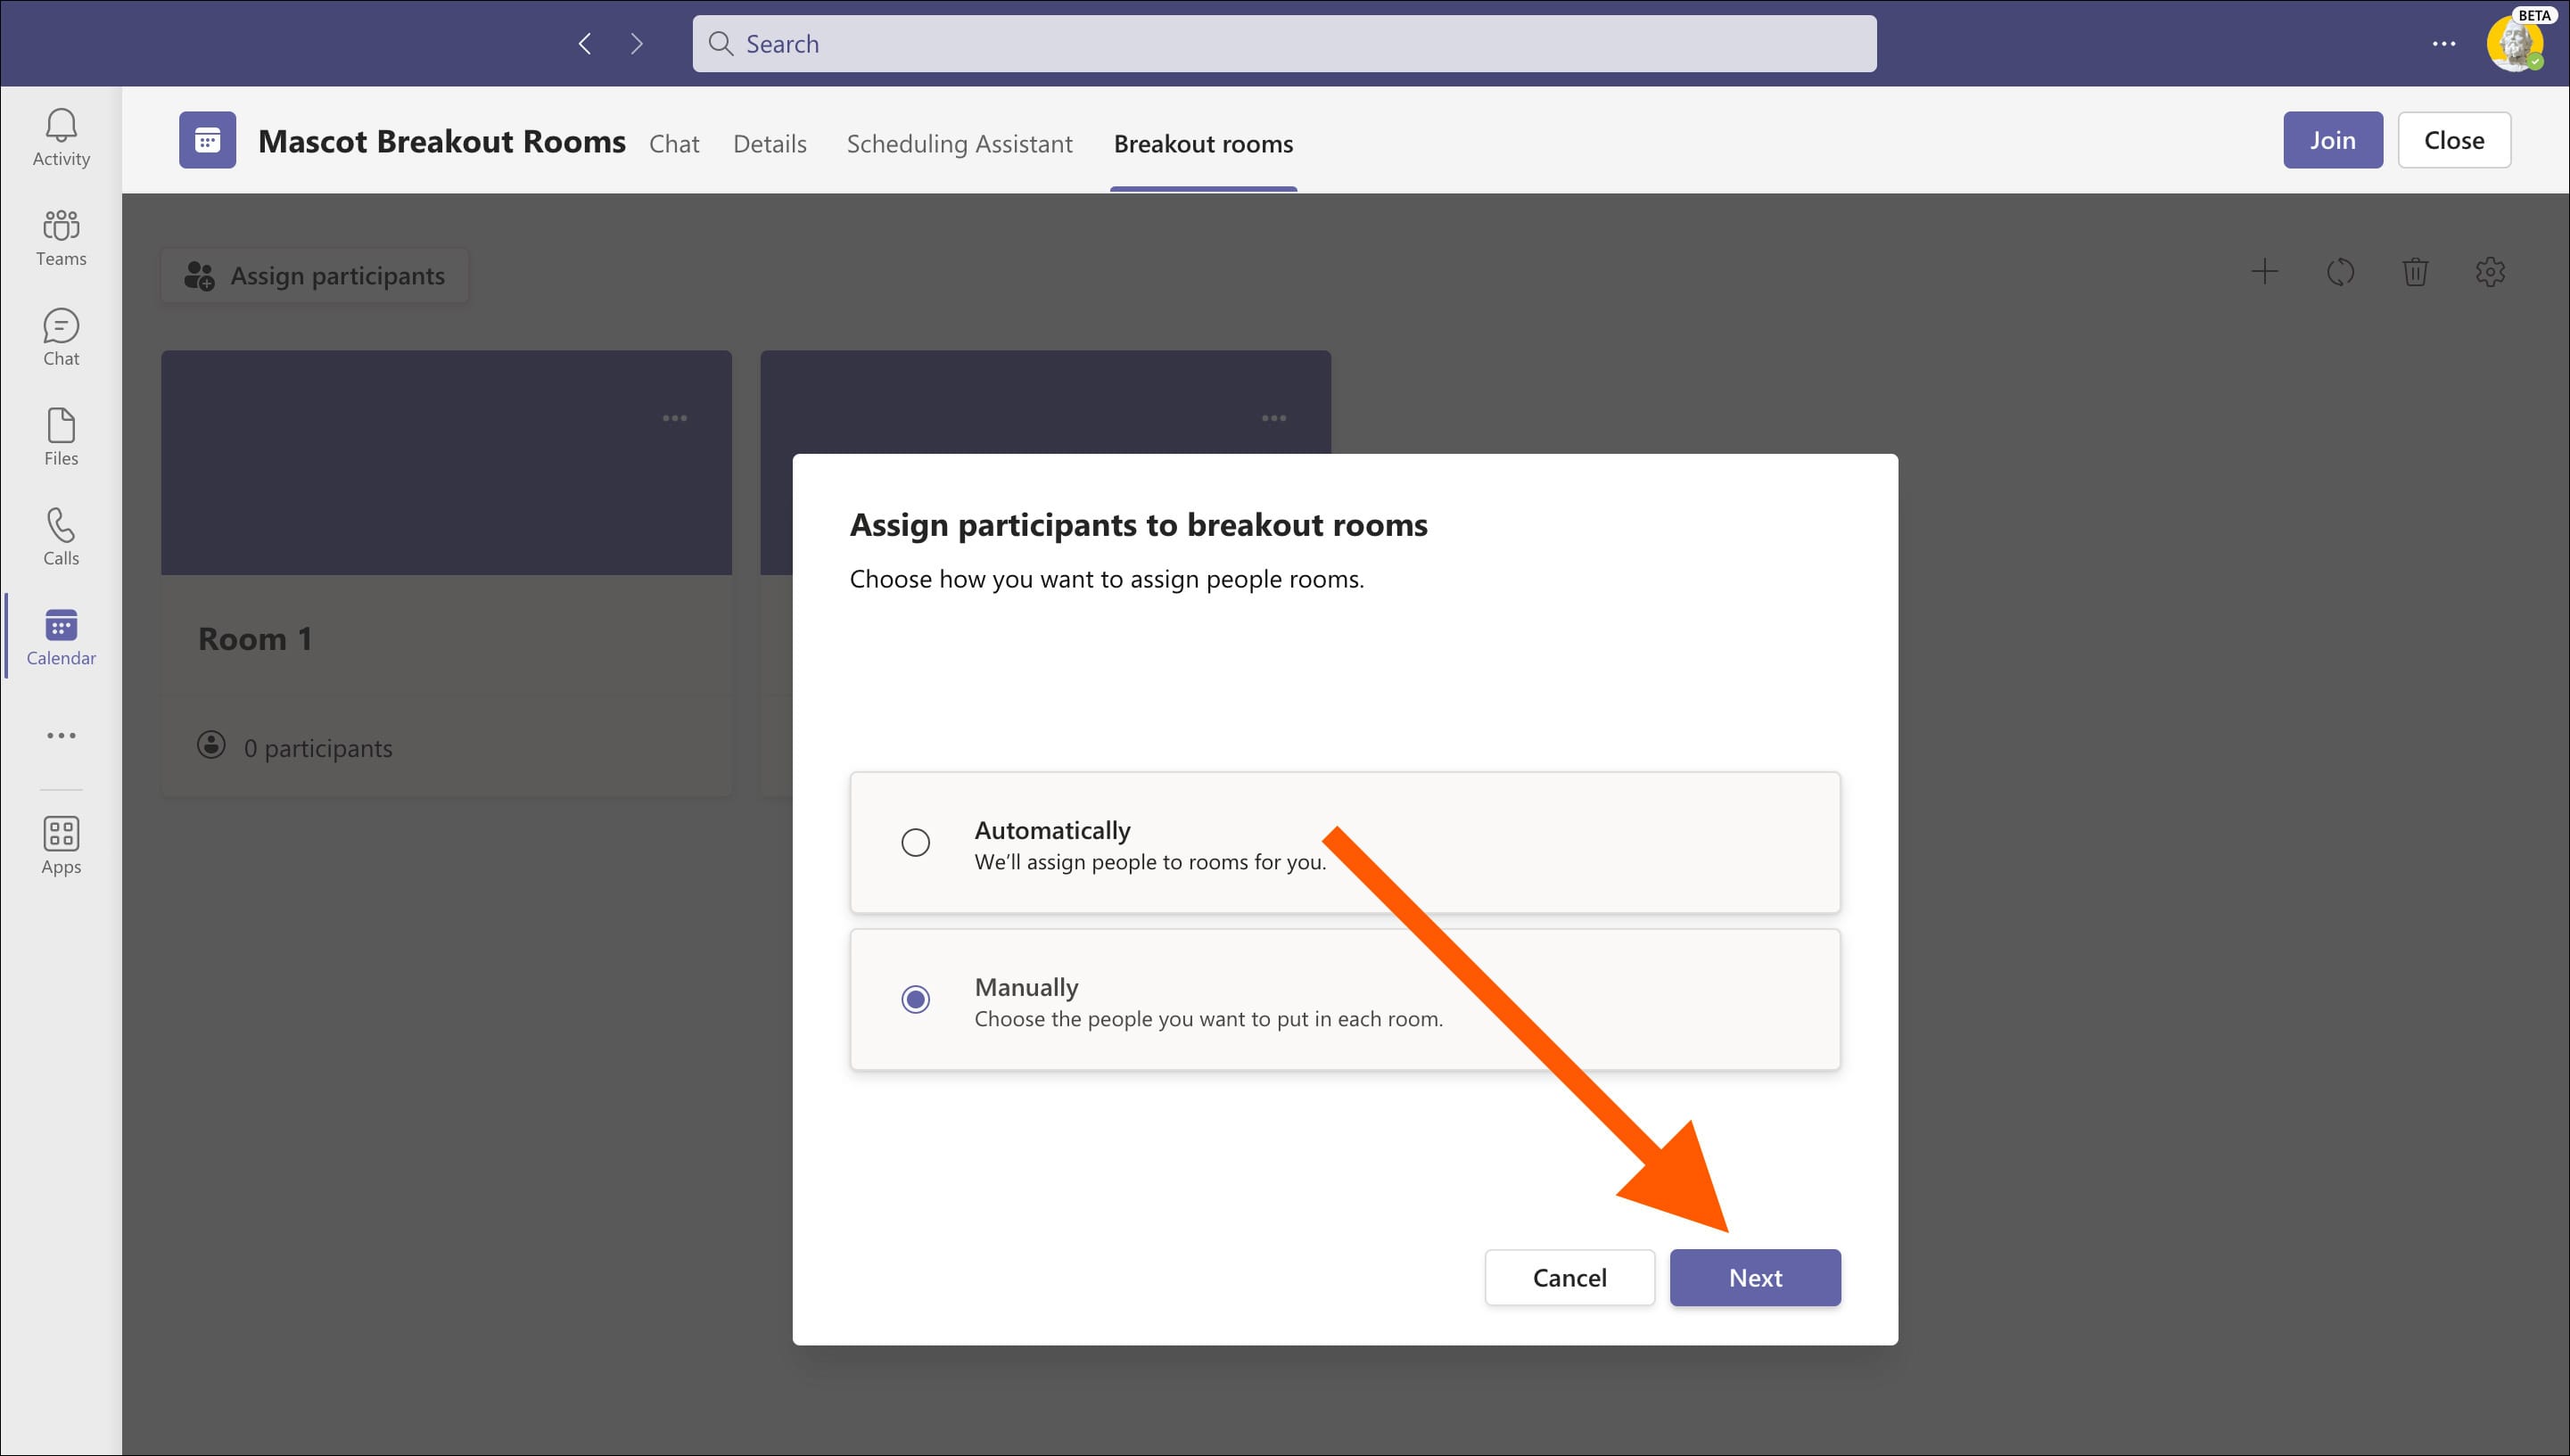Click the Search input field

[x=1284, y=44]
